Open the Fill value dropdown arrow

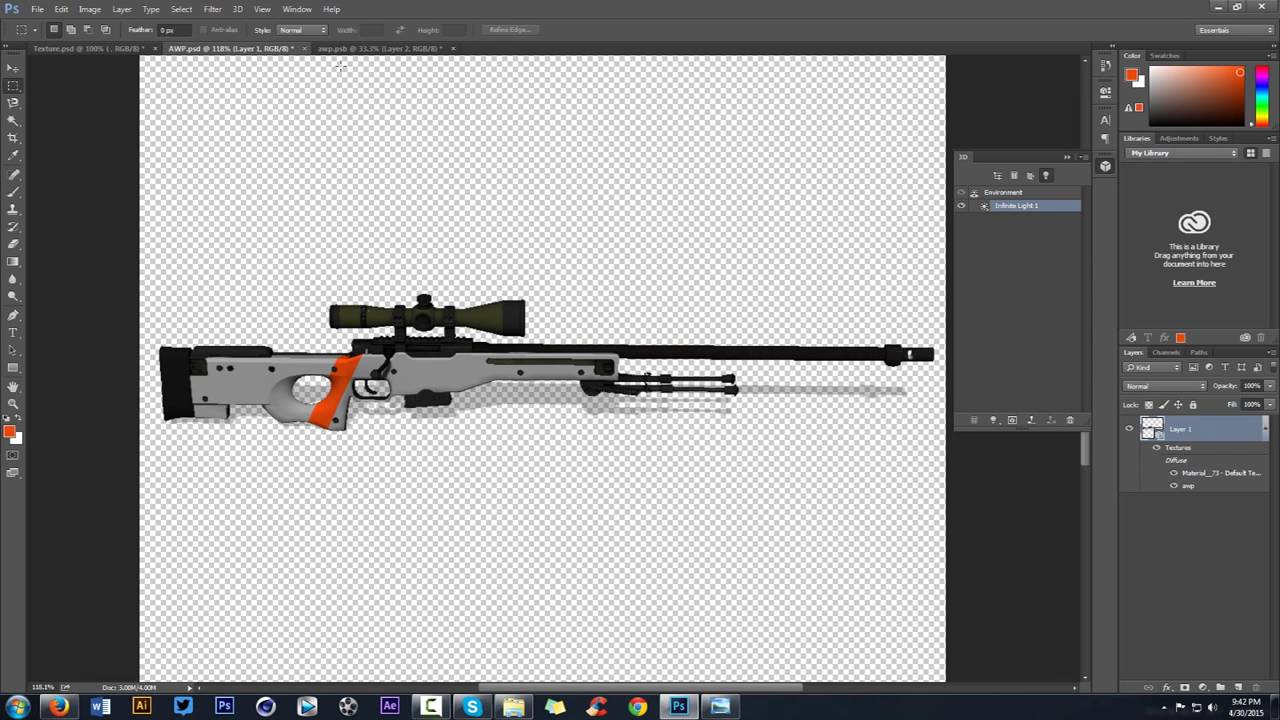[x=1270, y=404]
